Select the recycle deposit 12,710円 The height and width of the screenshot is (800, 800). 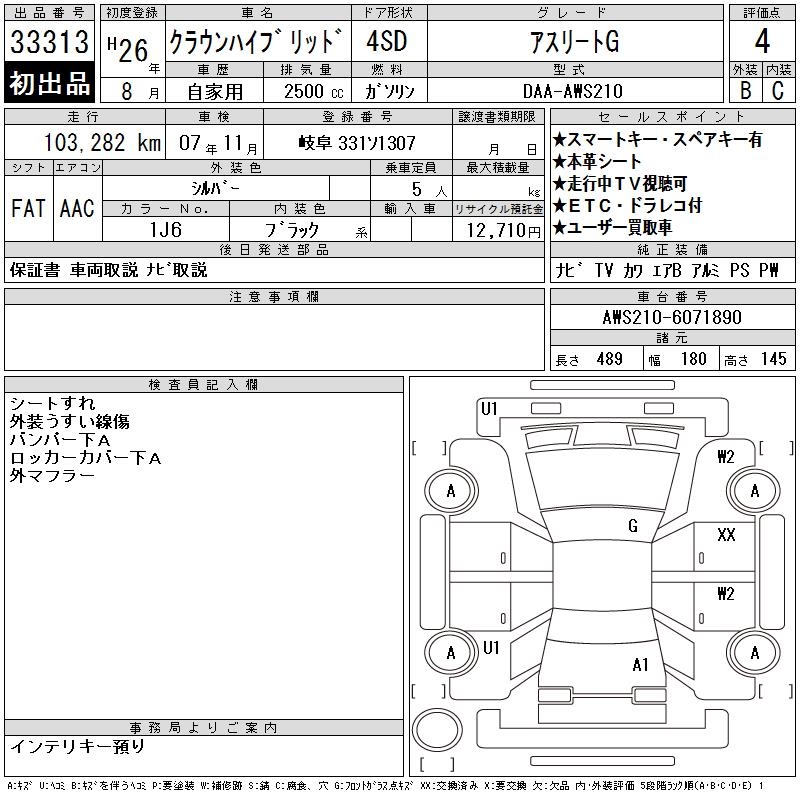click(x=503, y=231)
